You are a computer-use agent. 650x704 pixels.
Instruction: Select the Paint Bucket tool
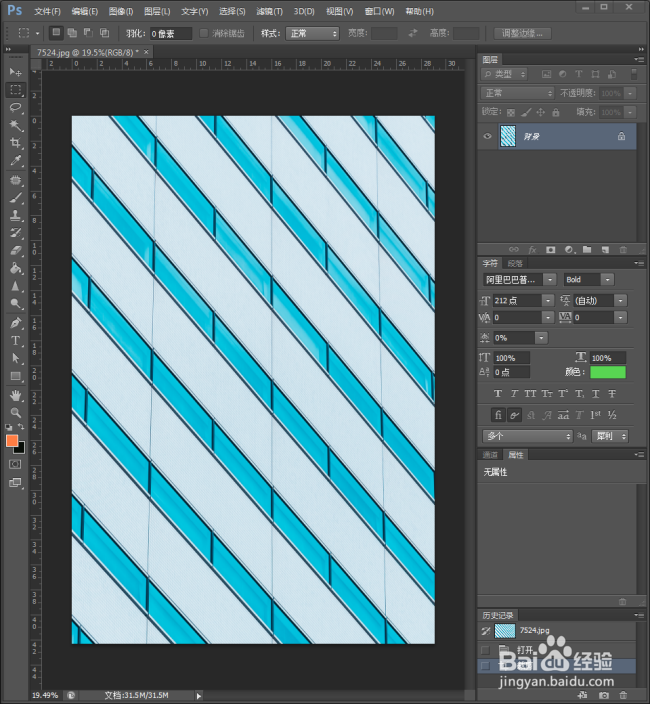coord(15,268)
